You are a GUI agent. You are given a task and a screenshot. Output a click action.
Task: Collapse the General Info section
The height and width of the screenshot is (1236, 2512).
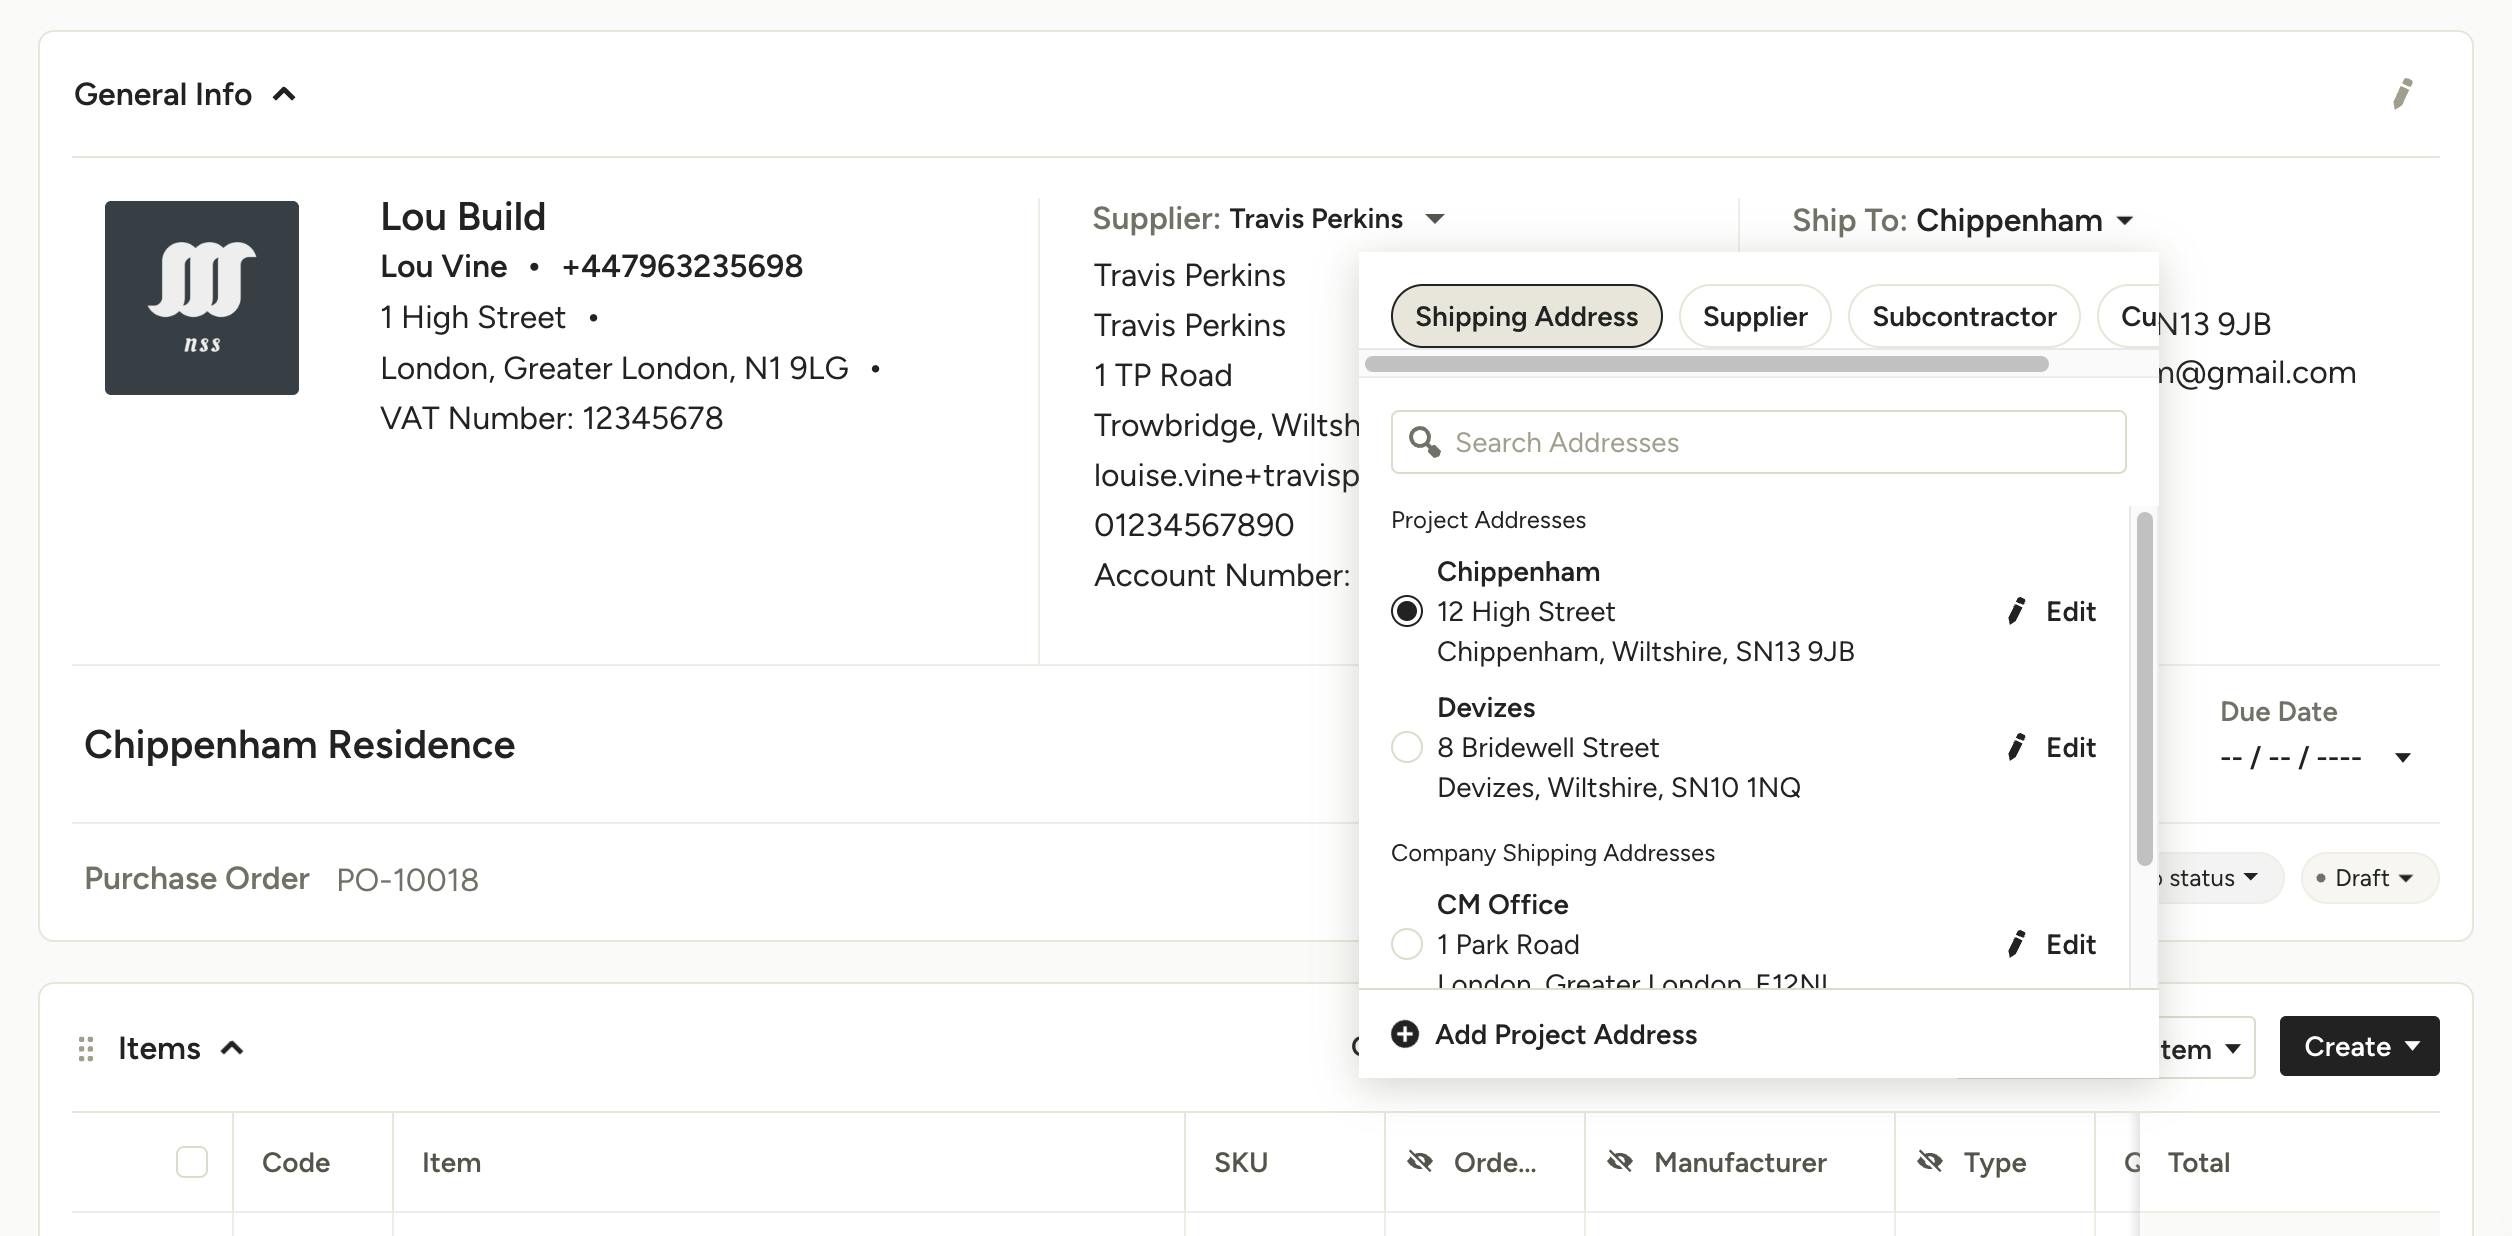click(284, 94)
